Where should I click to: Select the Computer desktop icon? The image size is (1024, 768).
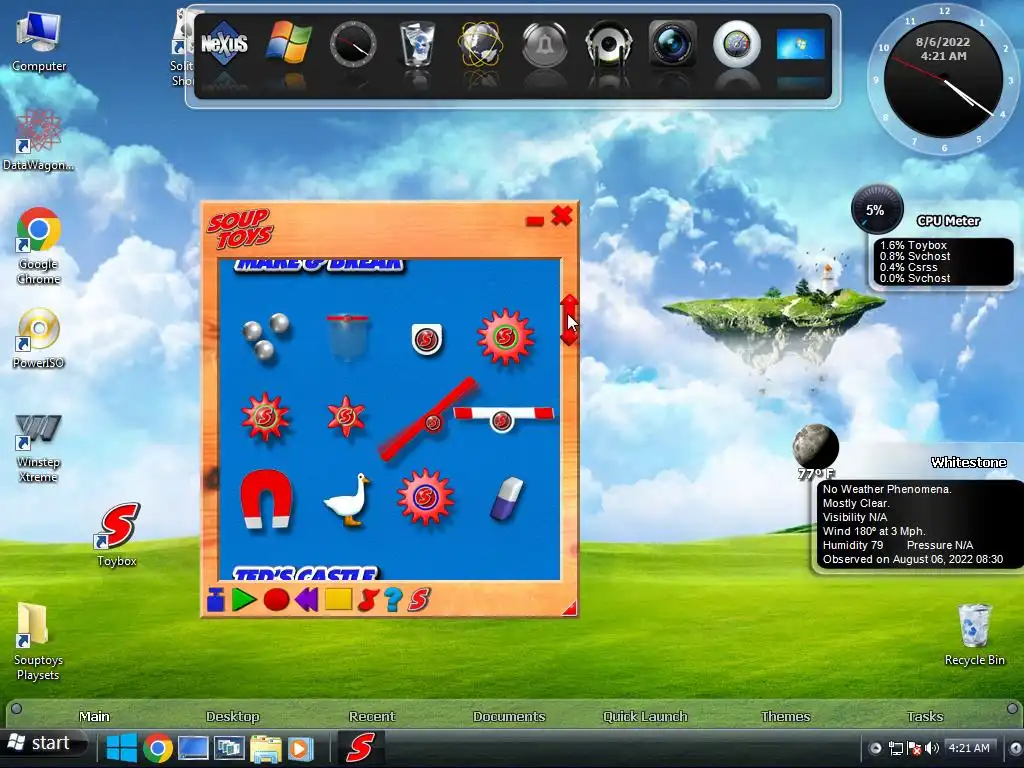(39, 41)
